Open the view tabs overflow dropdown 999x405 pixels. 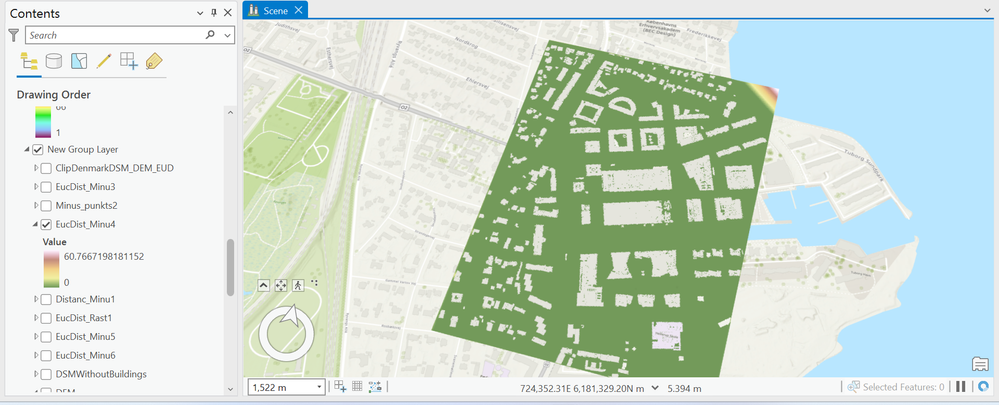tap(988, 10)
